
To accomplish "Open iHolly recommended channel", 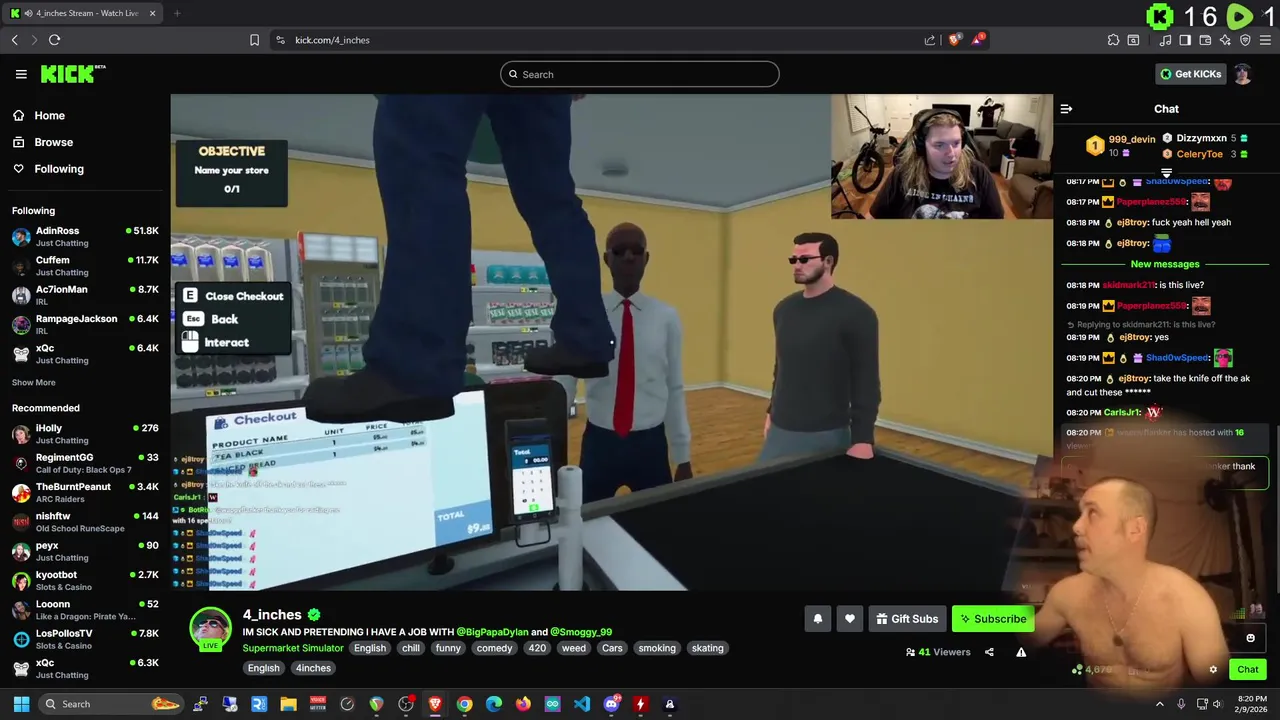I will 85,434.
